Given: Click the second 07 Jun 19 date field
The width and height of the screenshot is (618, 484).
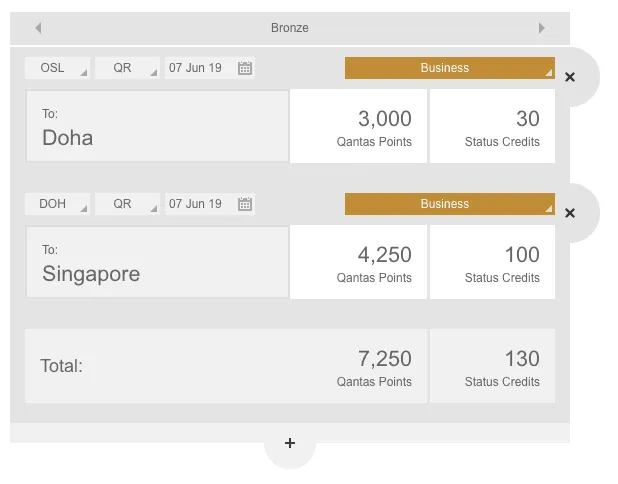Looking at the screenshot, I should point(210,204).
